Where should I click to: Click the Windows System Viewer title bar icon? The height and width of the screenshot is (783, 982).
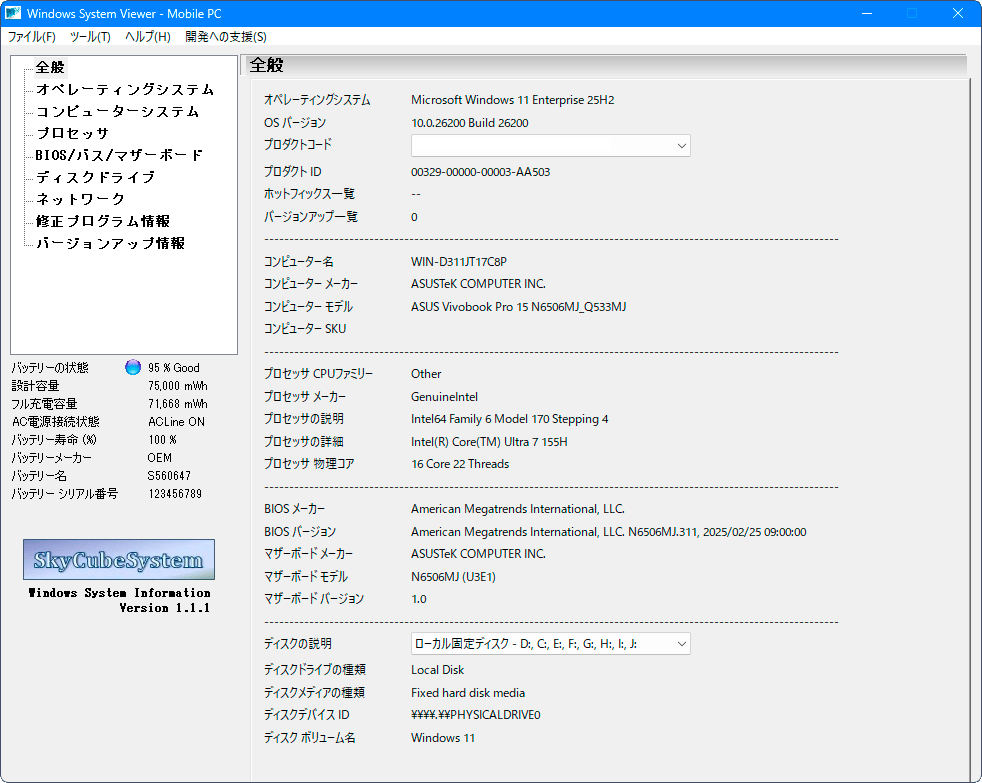(13, 12)
